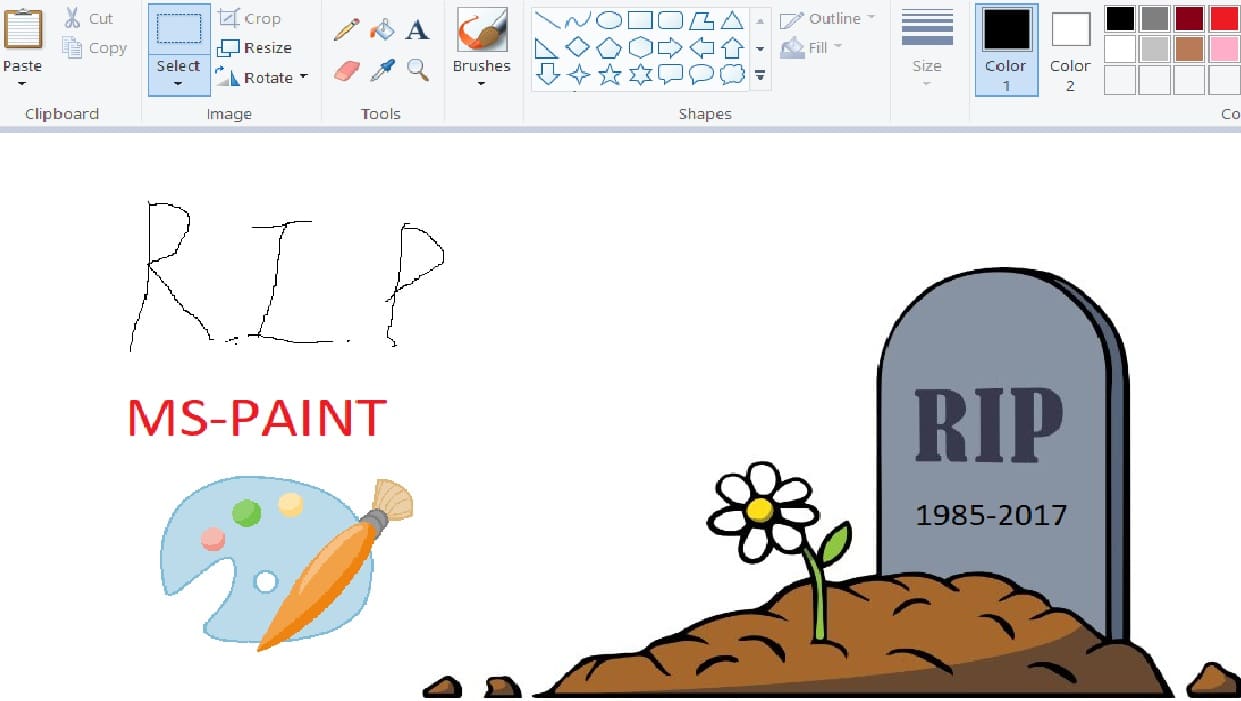Select the Text tool
Image resolution: width=1241 pixels, height=701 pixels.
coord(418,29)
